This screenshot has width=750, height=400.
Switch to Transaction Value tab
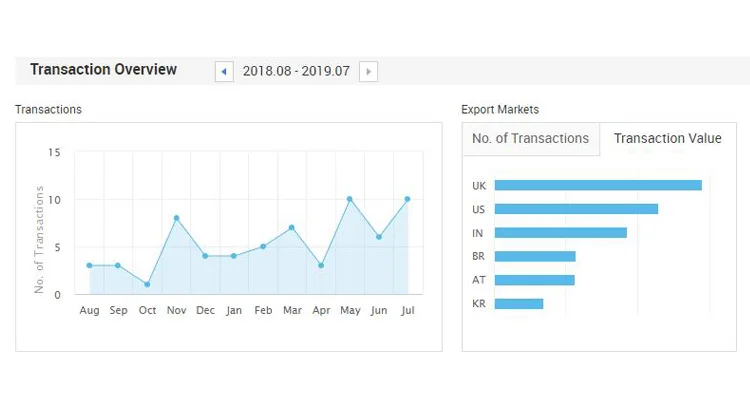[x=668, y=138]
